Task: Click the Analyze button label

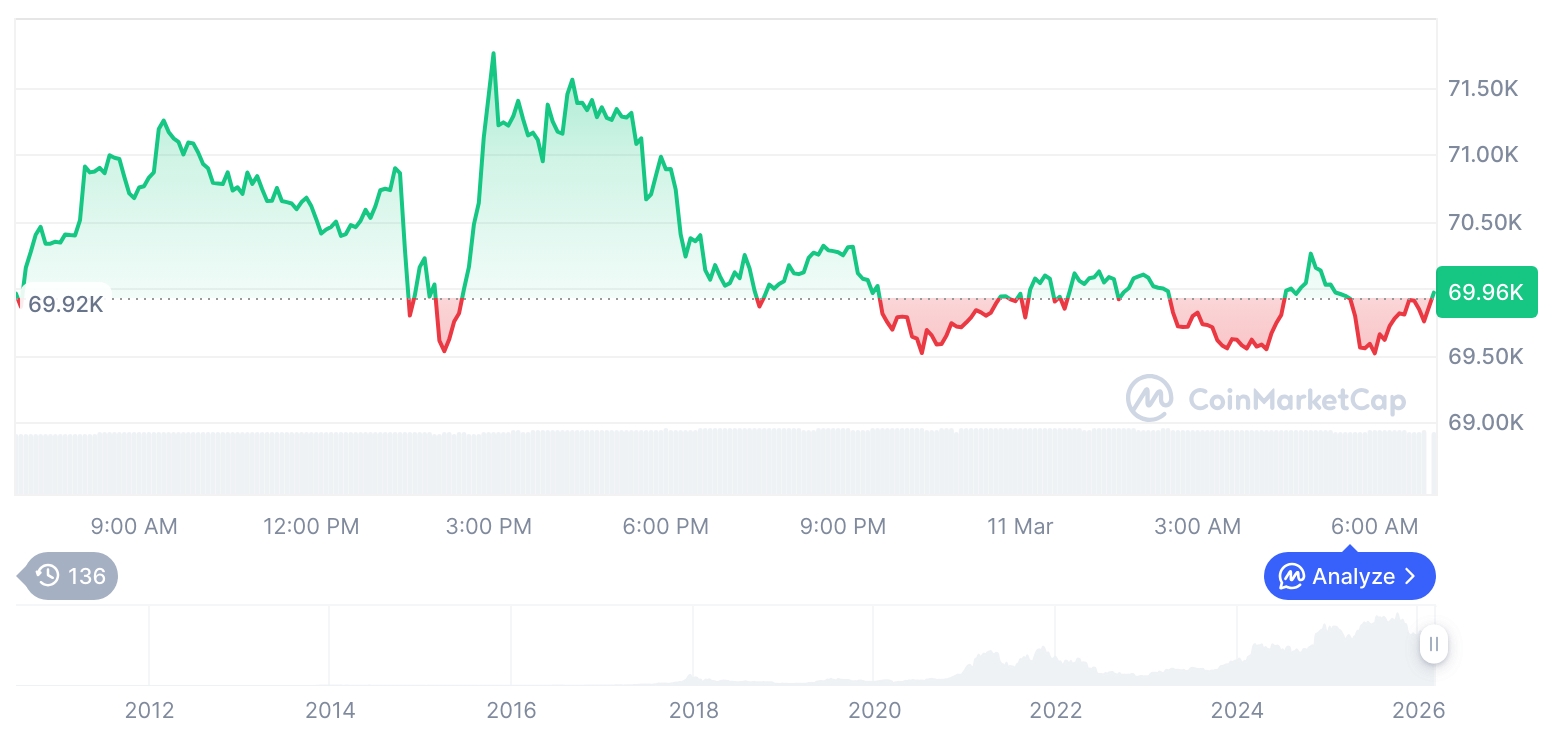Action: (x=1353, y=577)
